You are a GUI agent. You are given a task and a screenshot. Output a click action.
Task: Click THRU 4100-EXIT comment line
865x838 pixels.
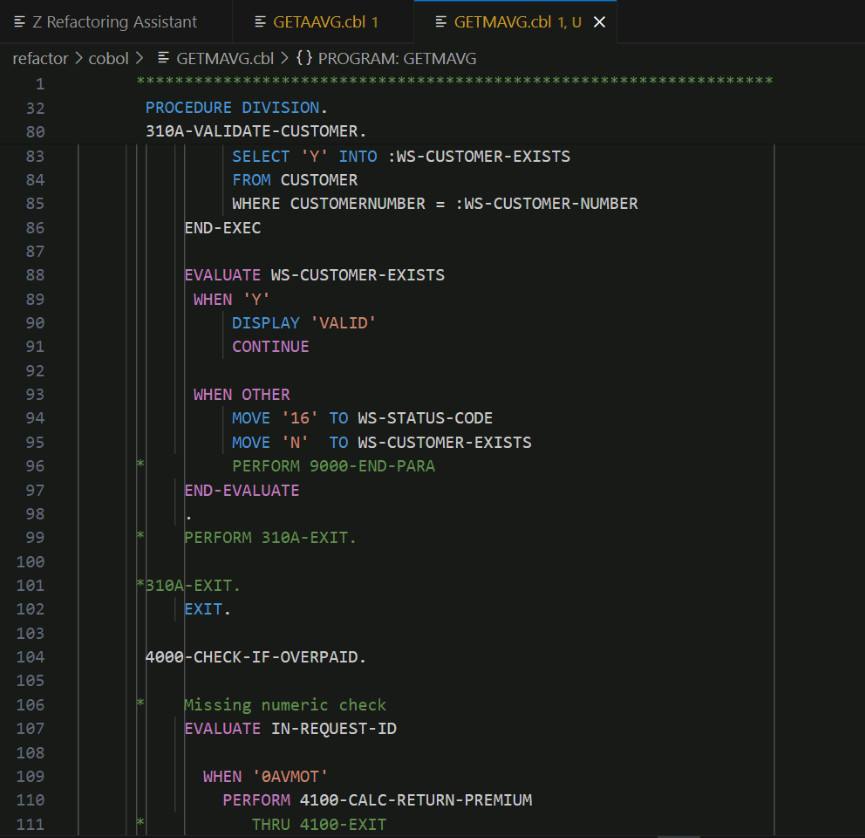tap(319, 825)
